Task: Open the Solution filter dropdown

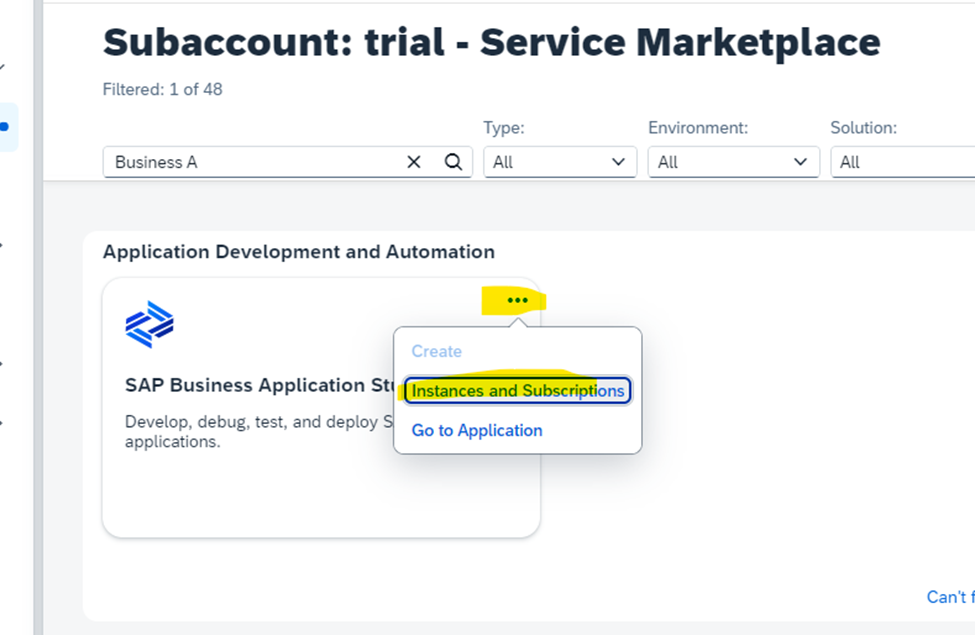Action: pyautogui.click(x=903, y=162)
